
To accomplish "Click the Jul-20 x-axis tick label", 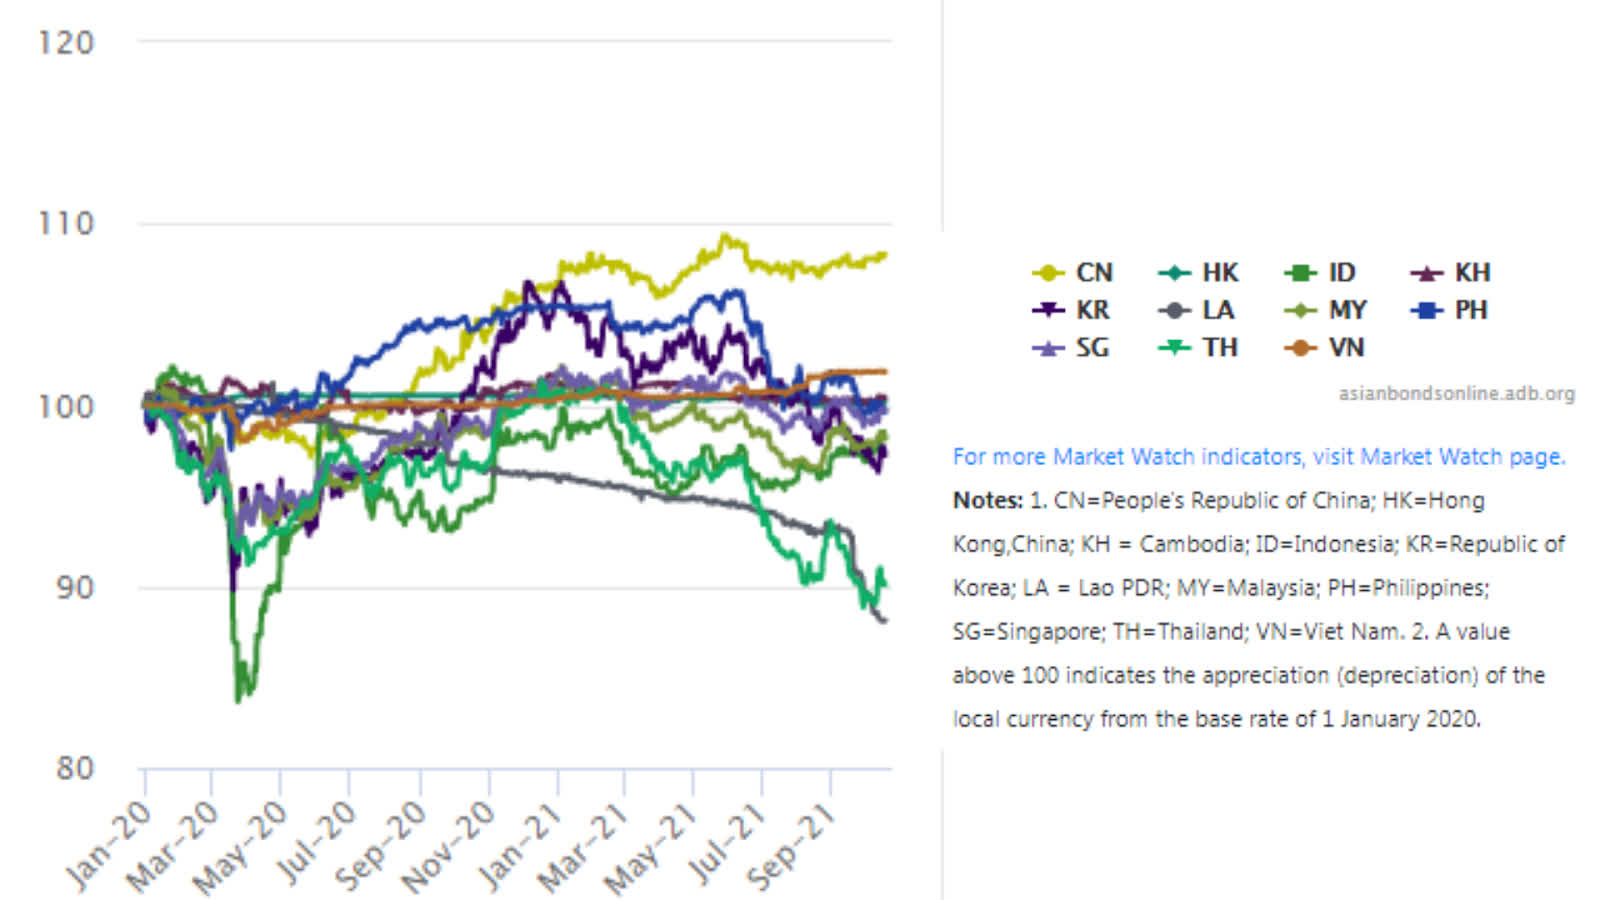I will pyautogui.click(x=316, y=843).
